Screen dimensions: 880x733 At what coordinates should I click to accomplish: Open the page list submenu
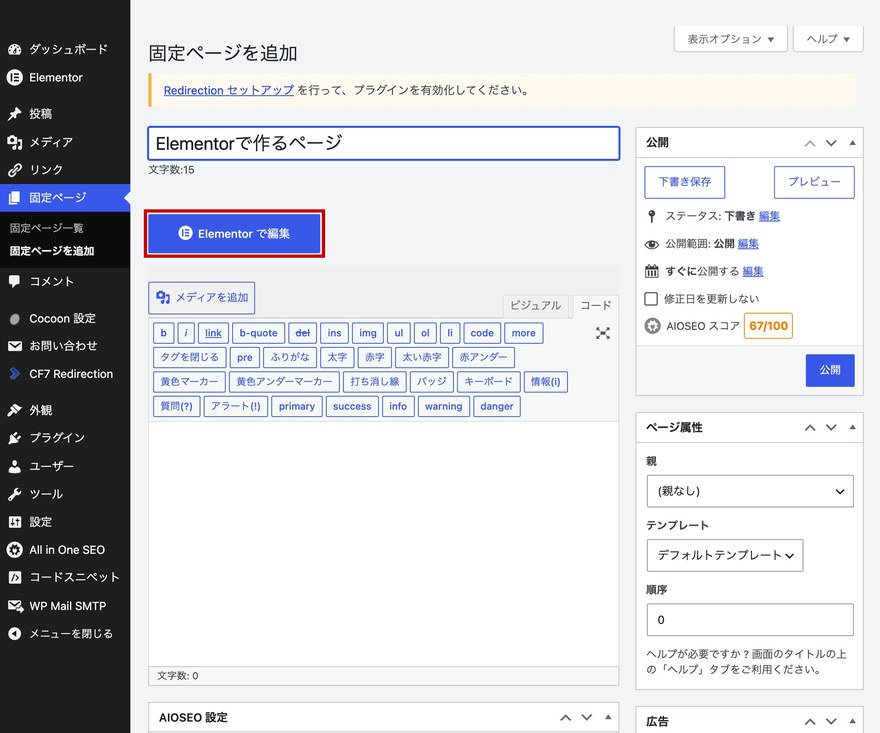click(47, 228)
